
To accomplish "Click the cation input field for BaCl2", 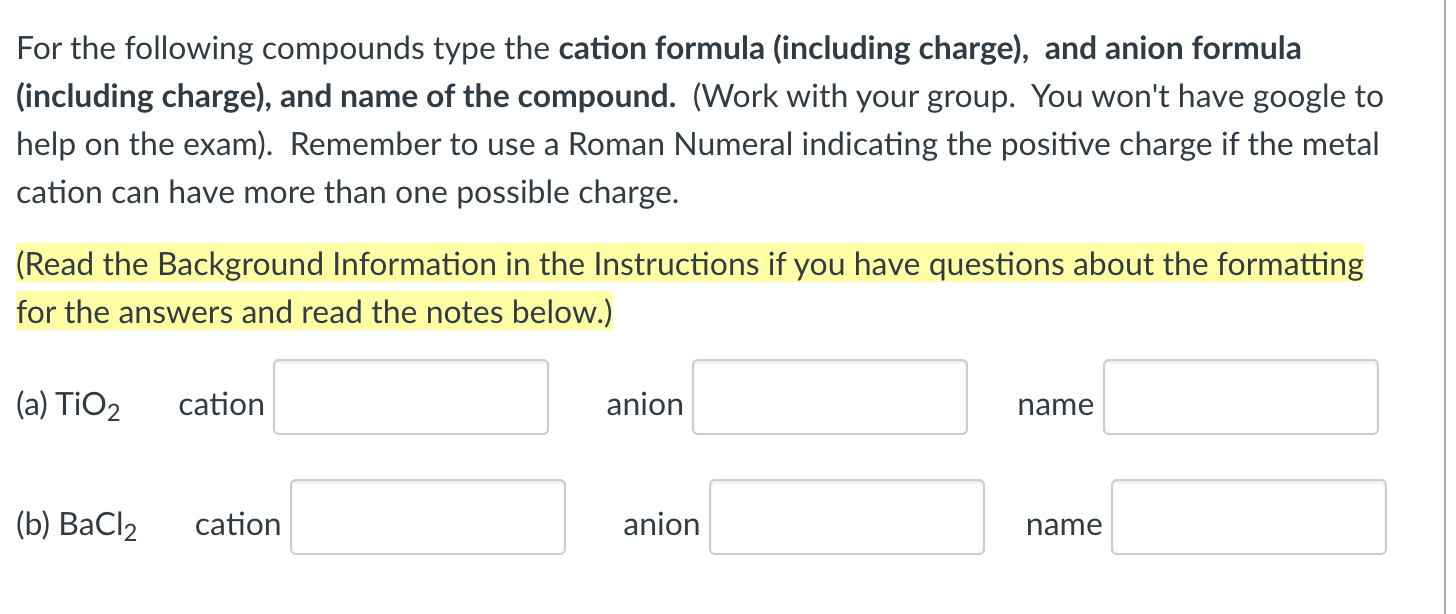I will (x=427, y=516).
